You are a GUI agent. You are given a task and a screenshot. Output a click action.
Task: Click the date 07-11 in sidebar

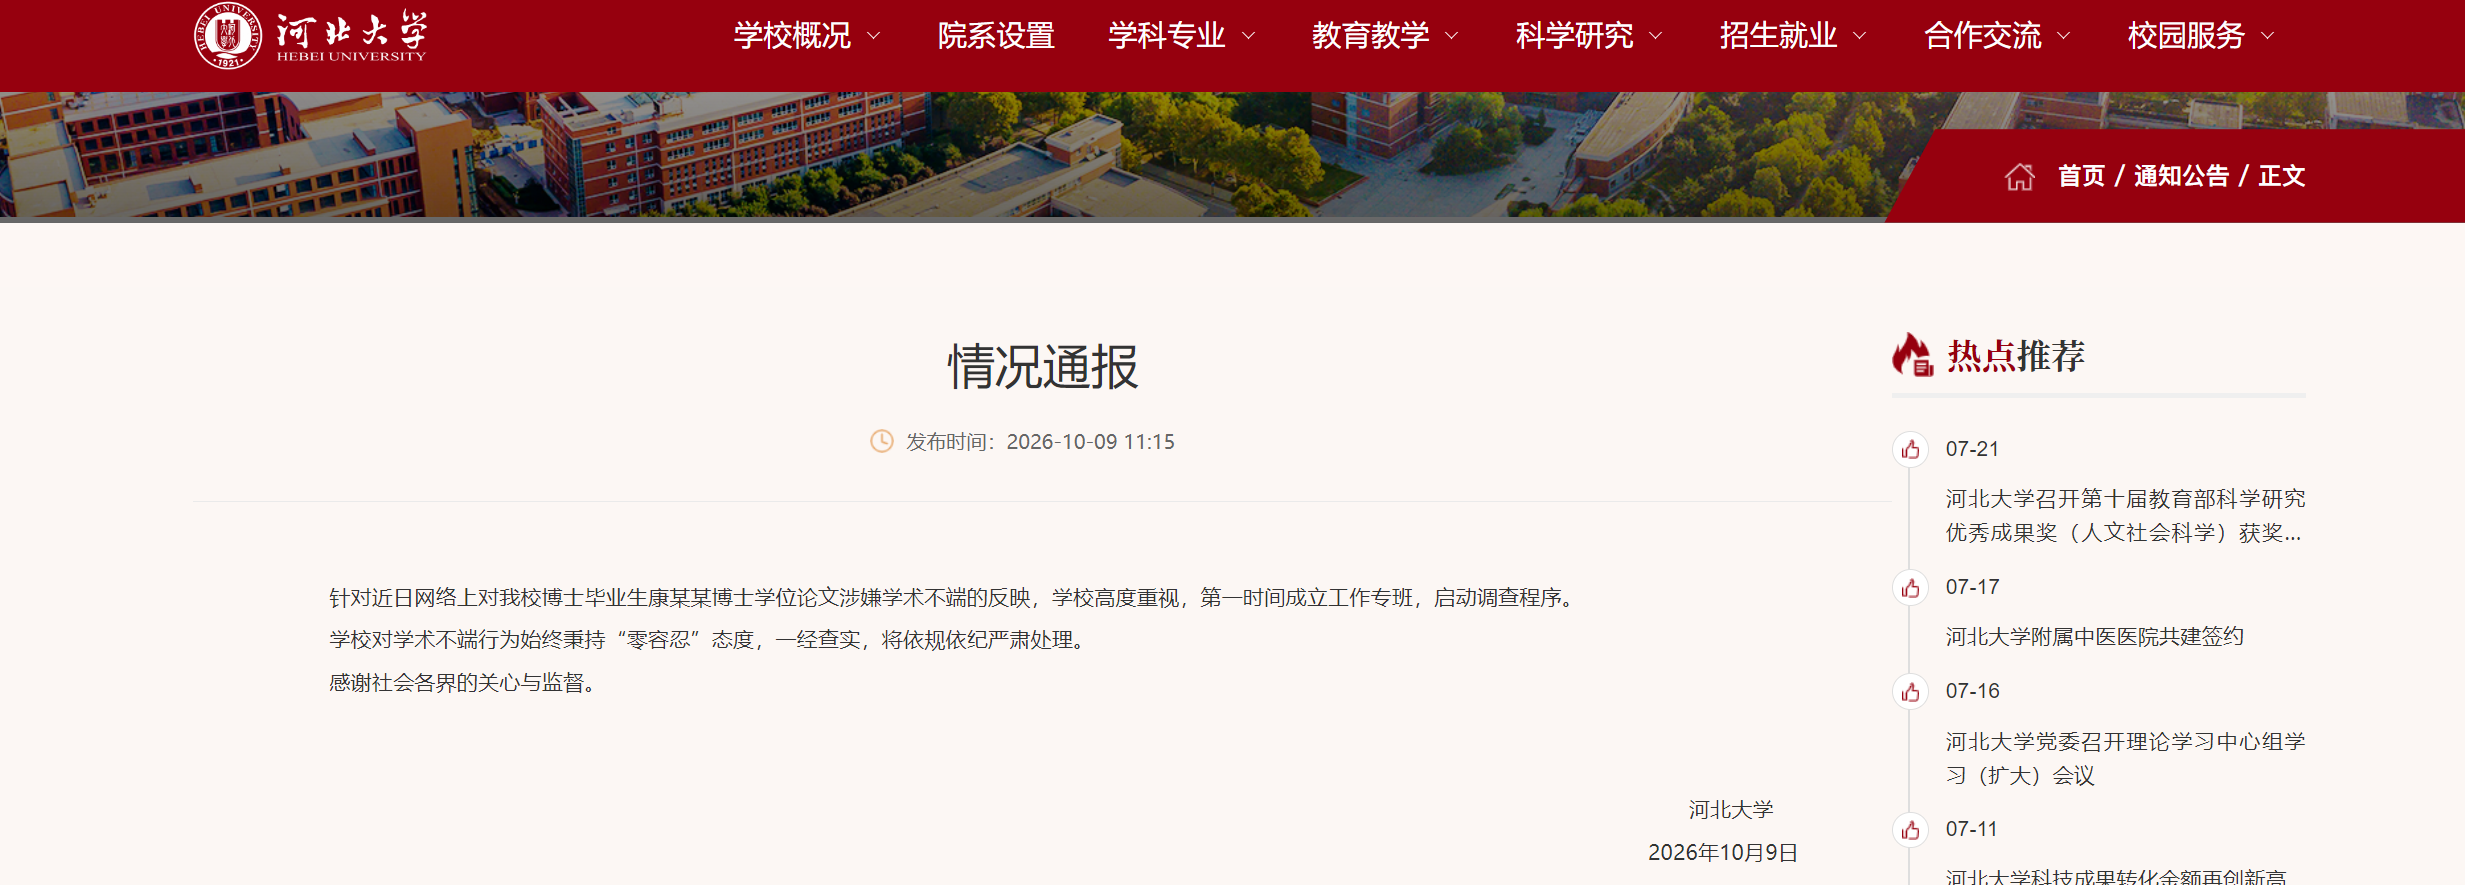click(x=1971, y=829)
